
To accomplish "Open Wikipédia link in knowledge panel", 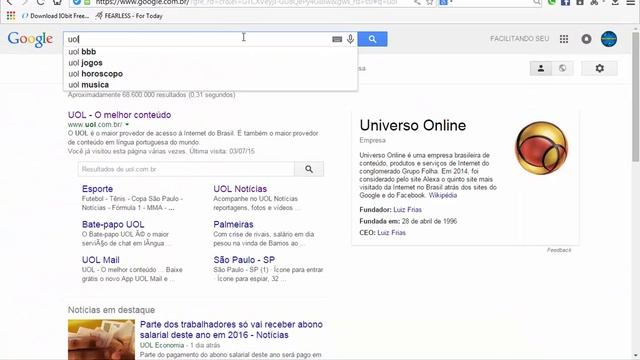I will tap(443, 196).
